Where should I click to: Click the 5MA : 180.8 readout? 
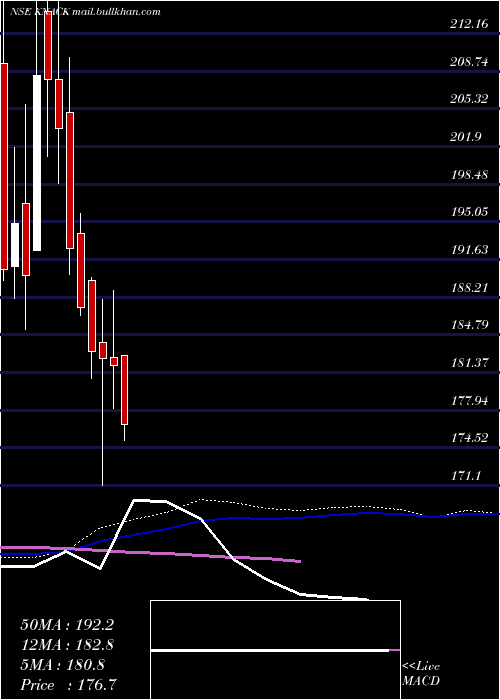[62, 665]
